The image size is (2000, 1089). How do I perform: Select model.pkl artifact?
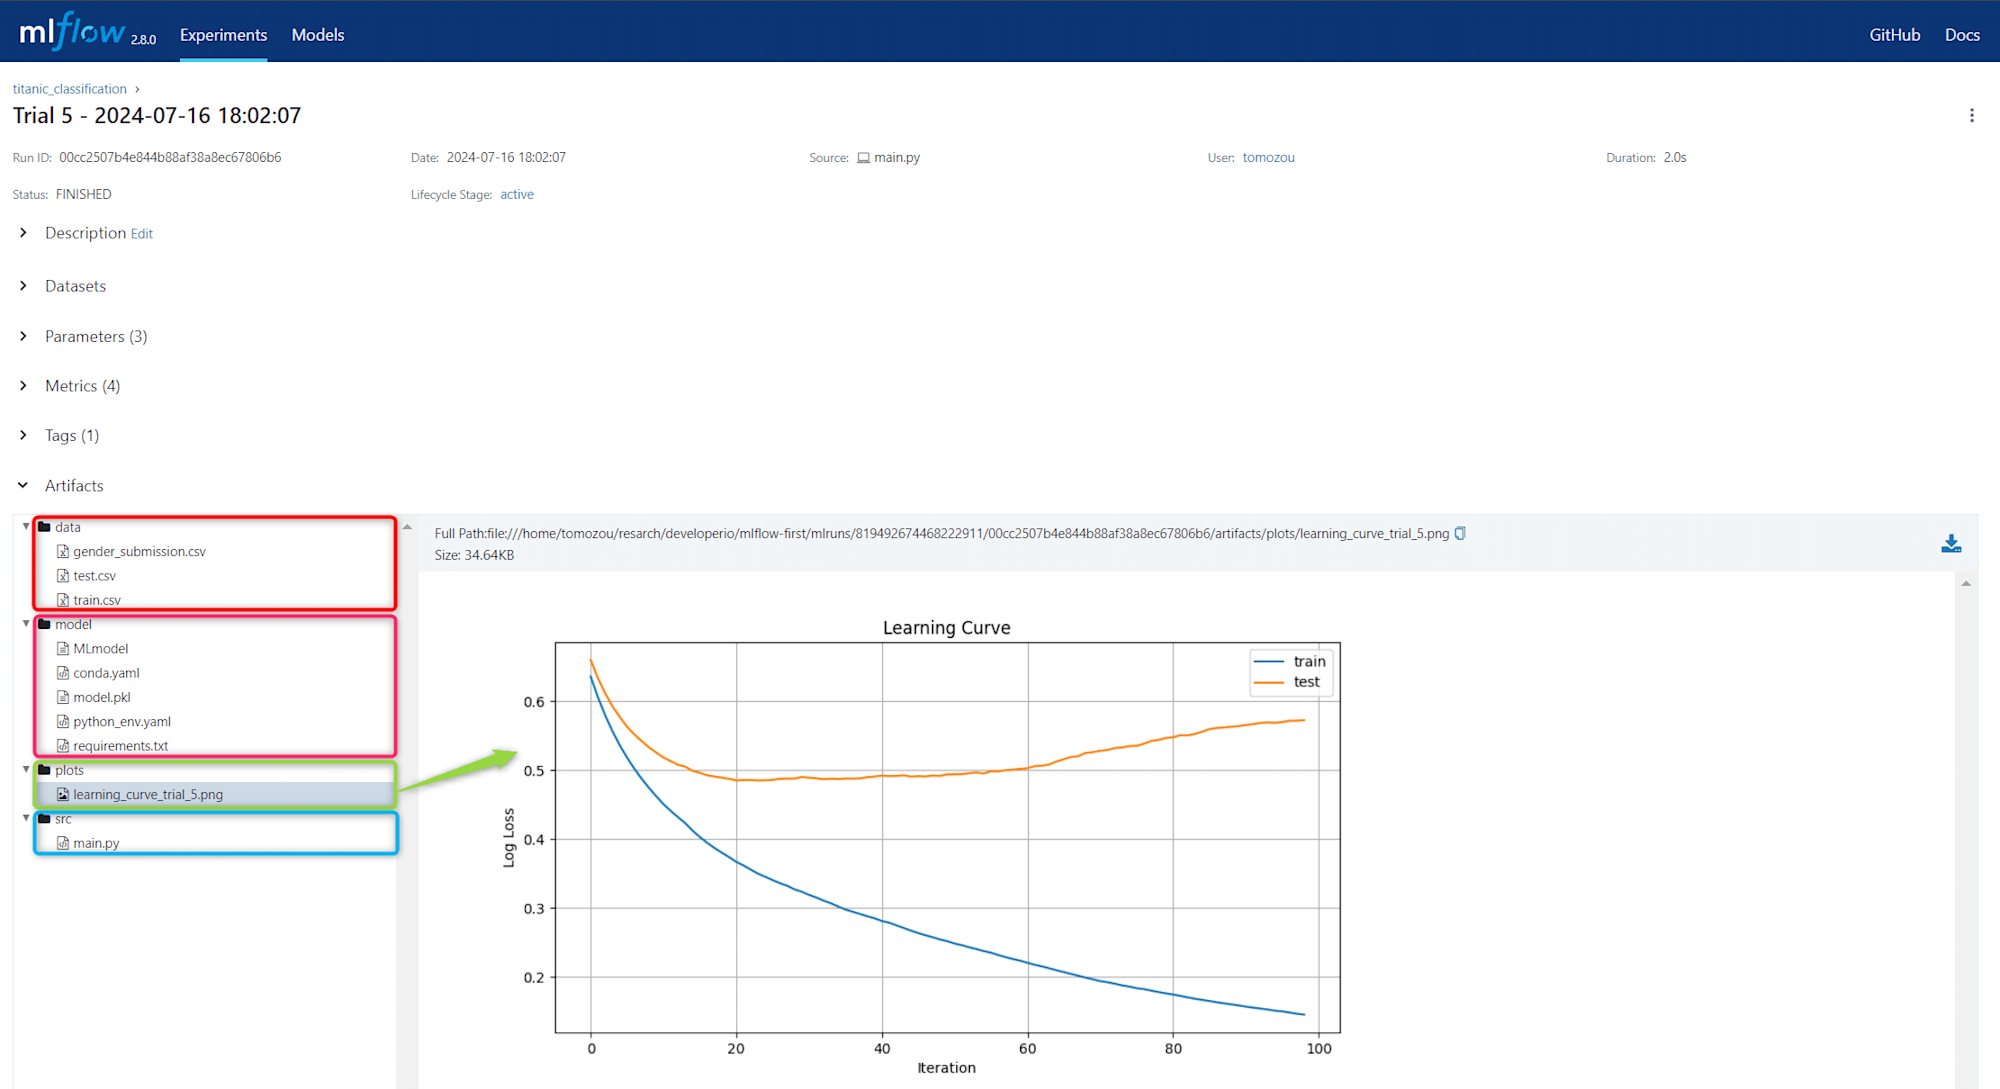click(x=102, y=697)
